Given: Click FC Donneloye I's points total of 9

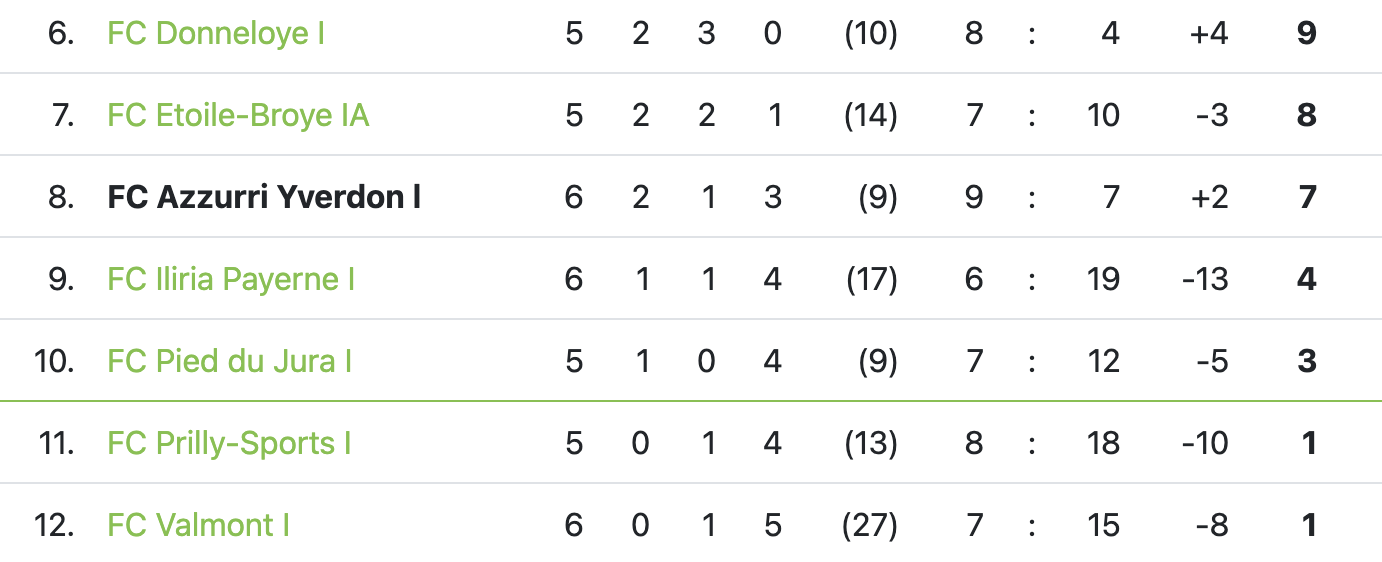Looking at the screenshot, I should point(1306,34).
